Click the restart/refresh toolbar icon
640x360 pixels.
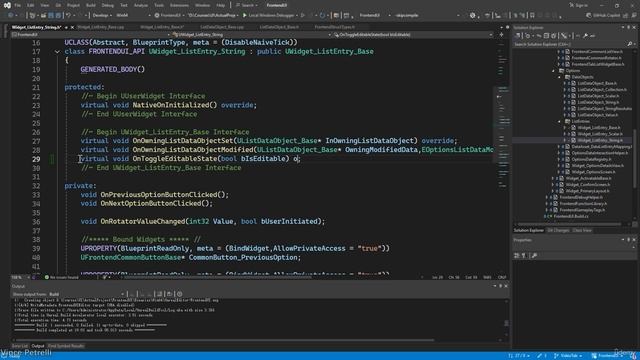pyautogui.click(x=322, y=16)
